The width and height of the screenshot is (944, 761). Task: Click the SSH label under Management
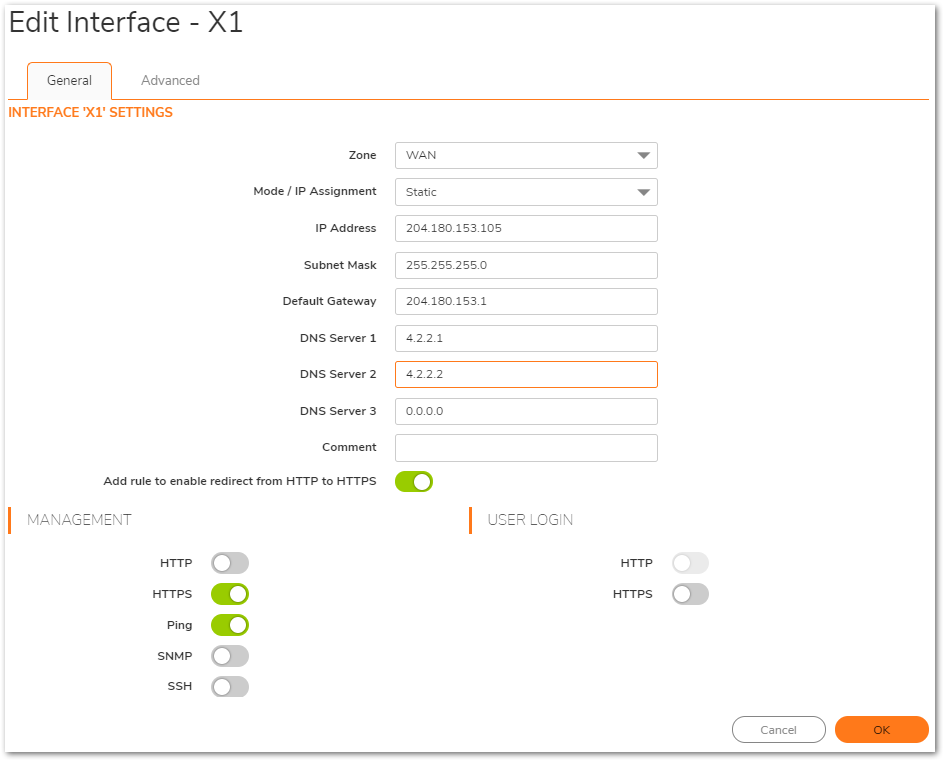(x=179, y=686)
